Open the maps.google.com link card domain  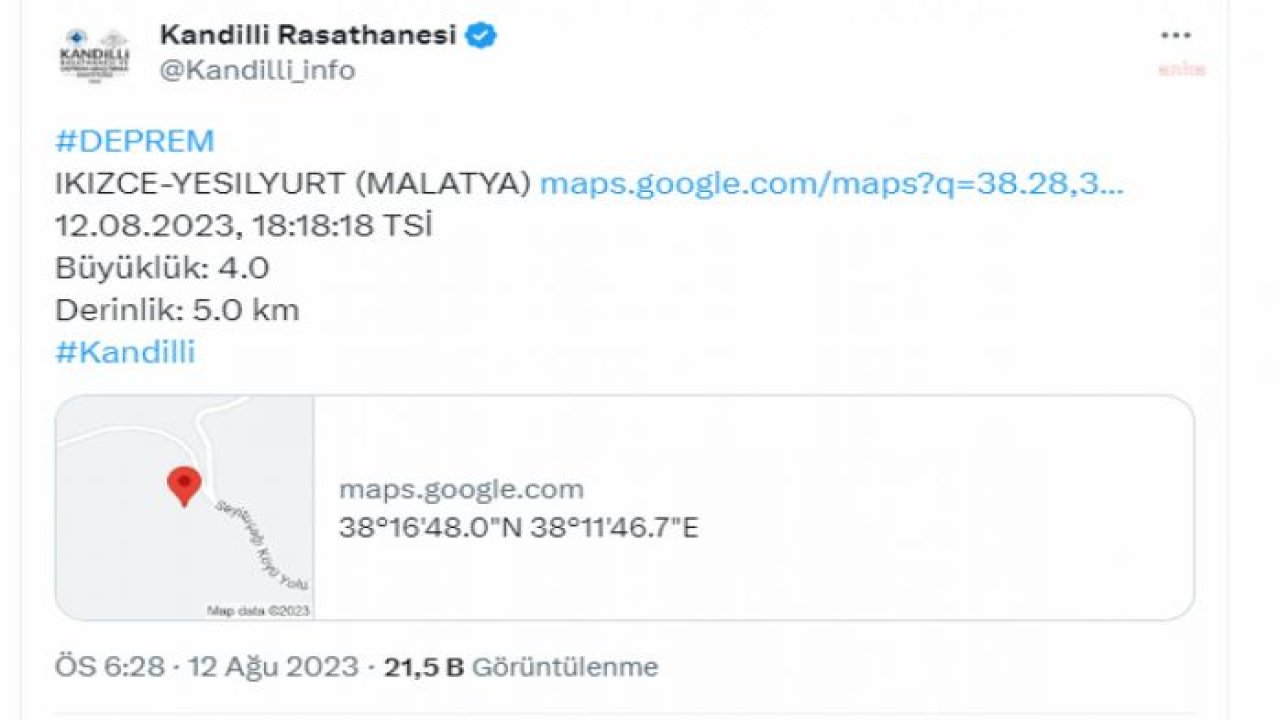[461, 490]
